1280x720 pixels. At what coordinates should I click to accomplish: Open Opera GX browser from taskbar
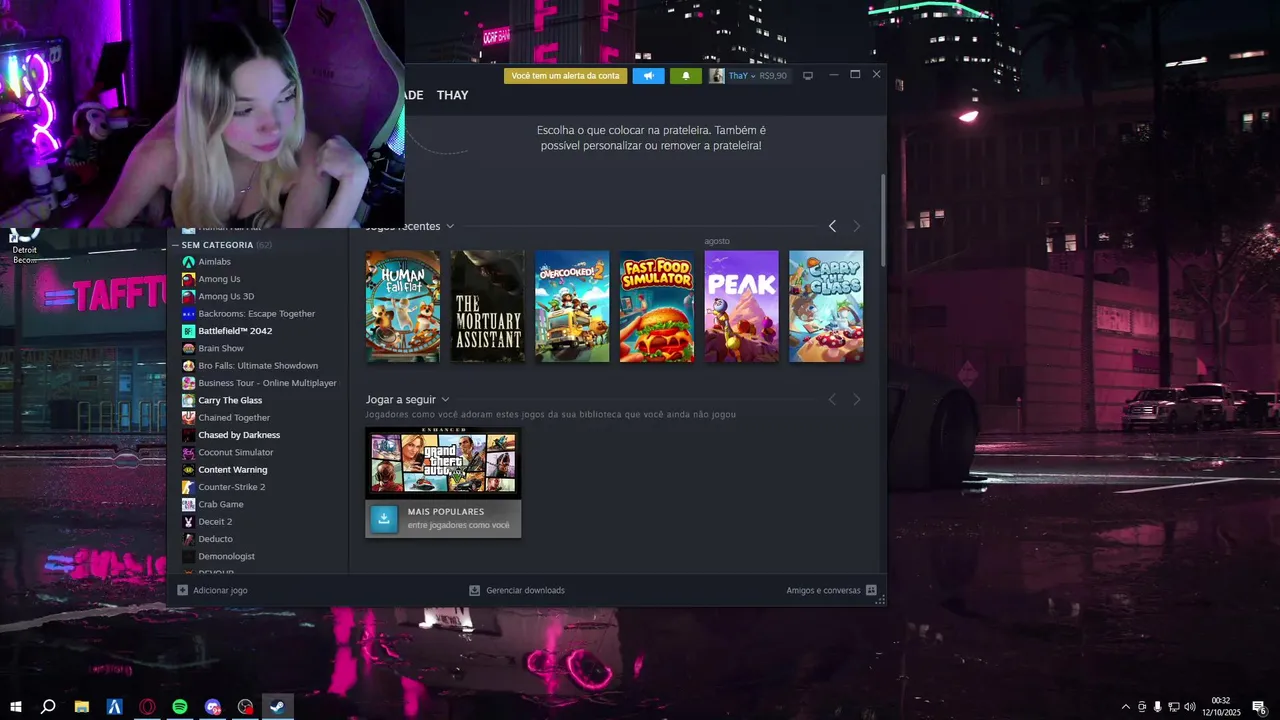point(148,707)
